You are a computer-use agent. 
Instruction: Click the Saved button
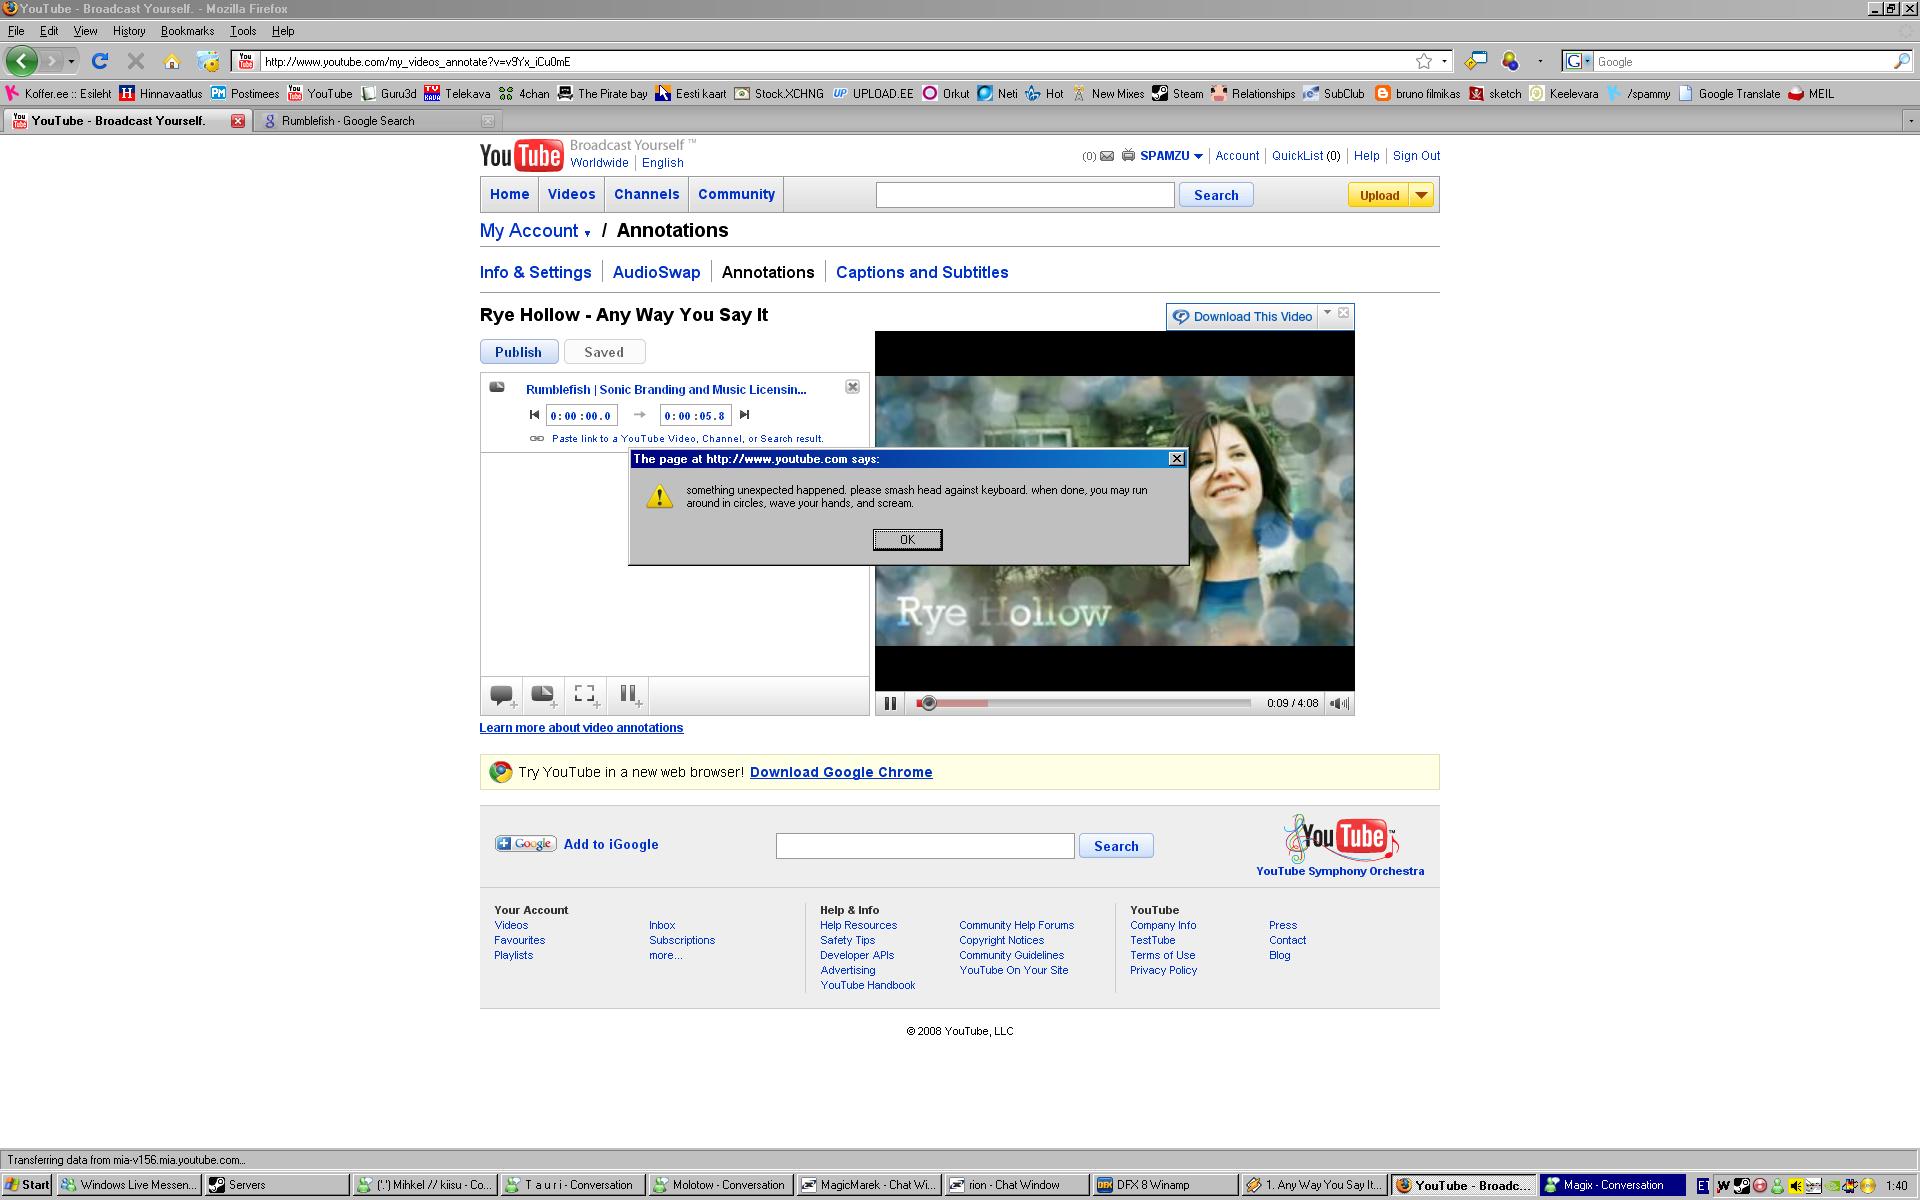coord(604,352)
